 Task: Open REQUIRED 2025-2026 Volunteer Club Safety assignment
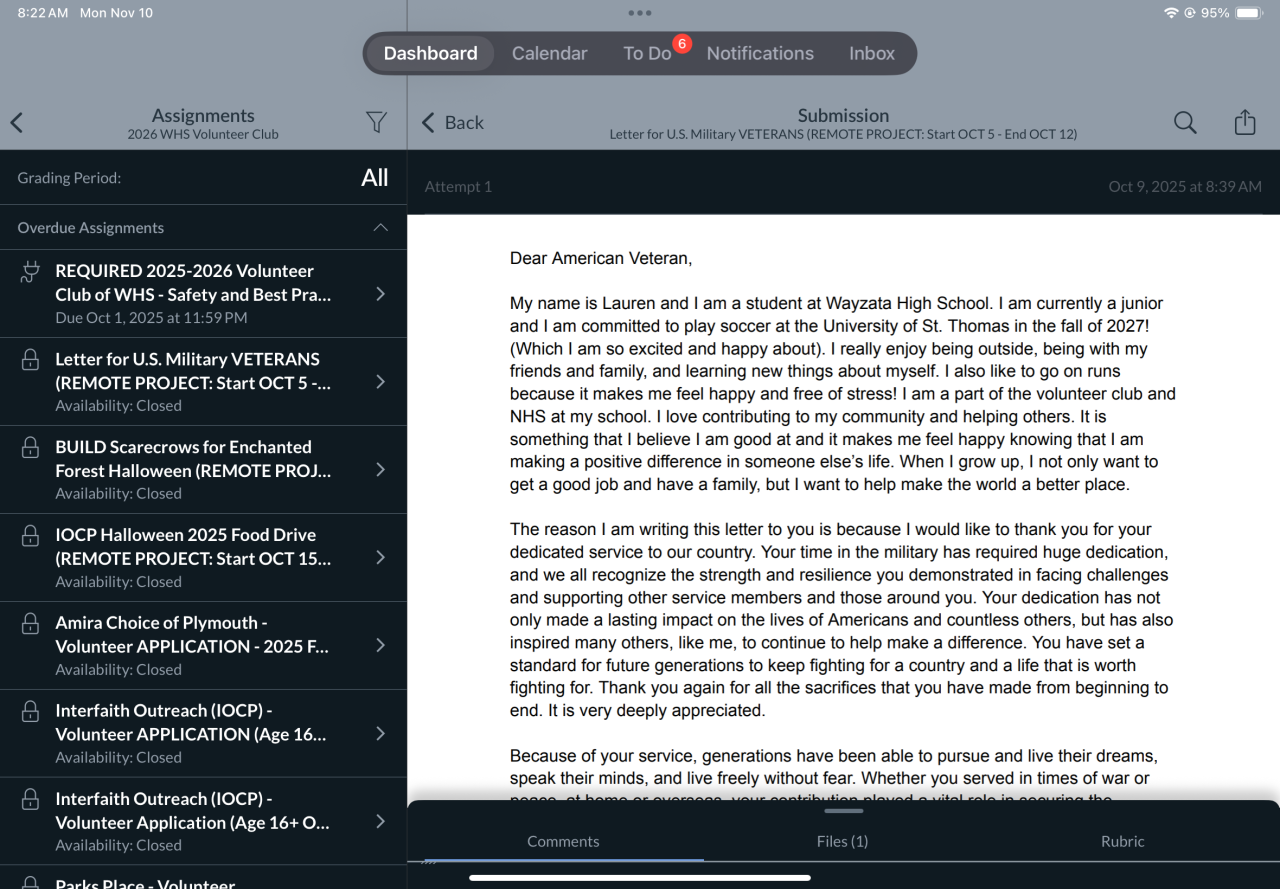[x=204, y=294]
